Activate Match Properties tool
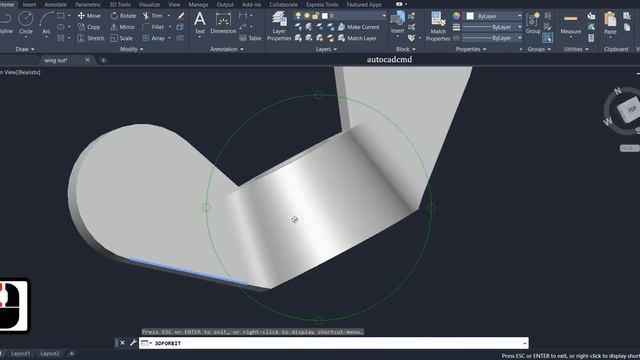The image size is (640, 360). [438, 26]
